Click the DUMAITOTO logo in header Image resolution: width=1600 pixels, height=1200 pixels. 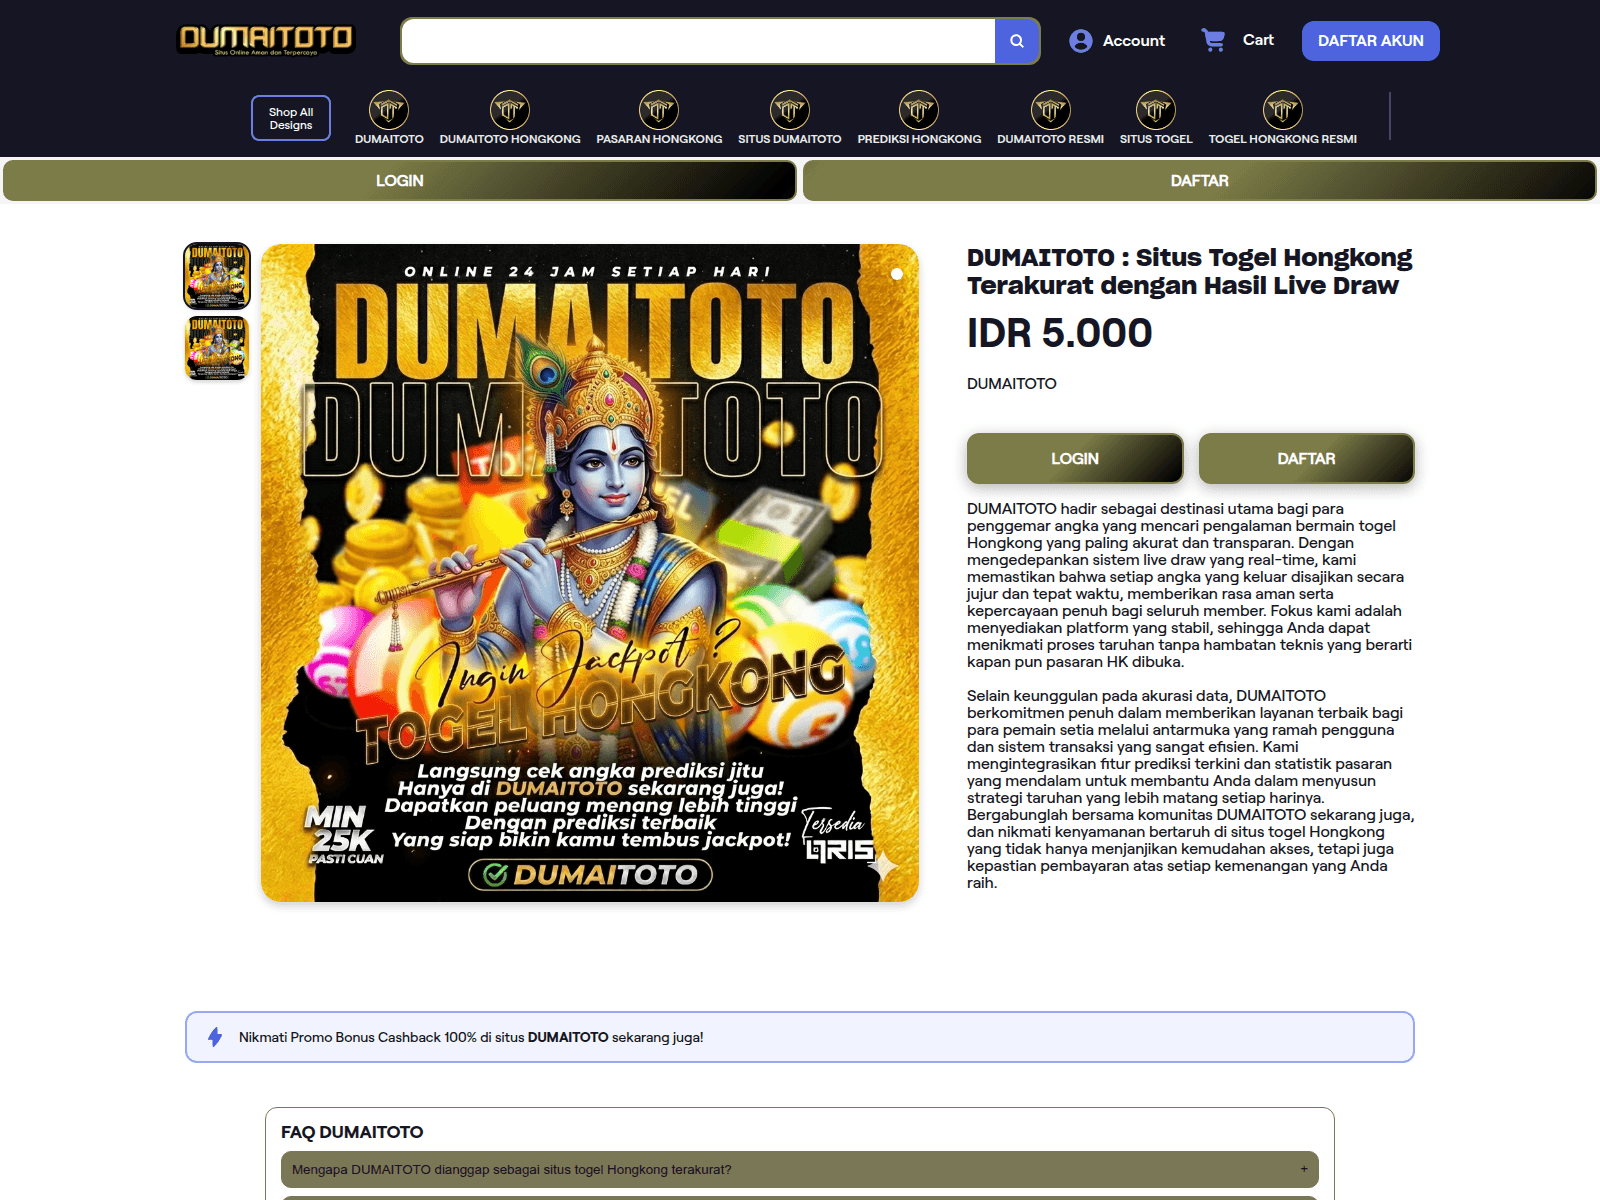(266, 40)
